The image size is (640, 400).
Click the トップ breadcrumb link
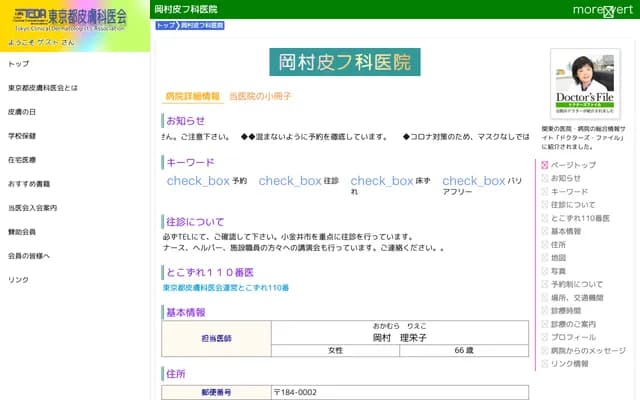pyautogui.click(x=166, y=24)
